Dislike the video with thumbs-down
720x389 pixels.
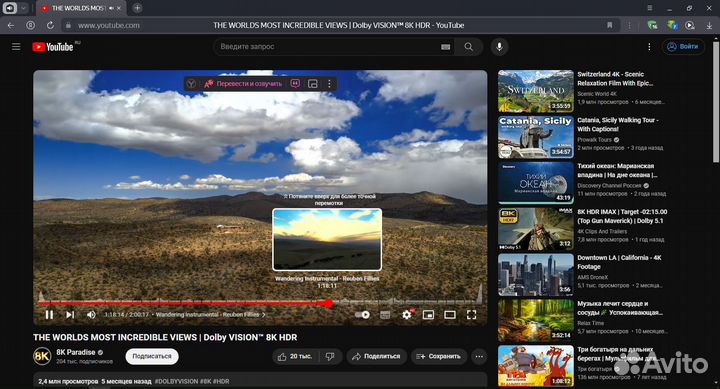click(330, 356)
